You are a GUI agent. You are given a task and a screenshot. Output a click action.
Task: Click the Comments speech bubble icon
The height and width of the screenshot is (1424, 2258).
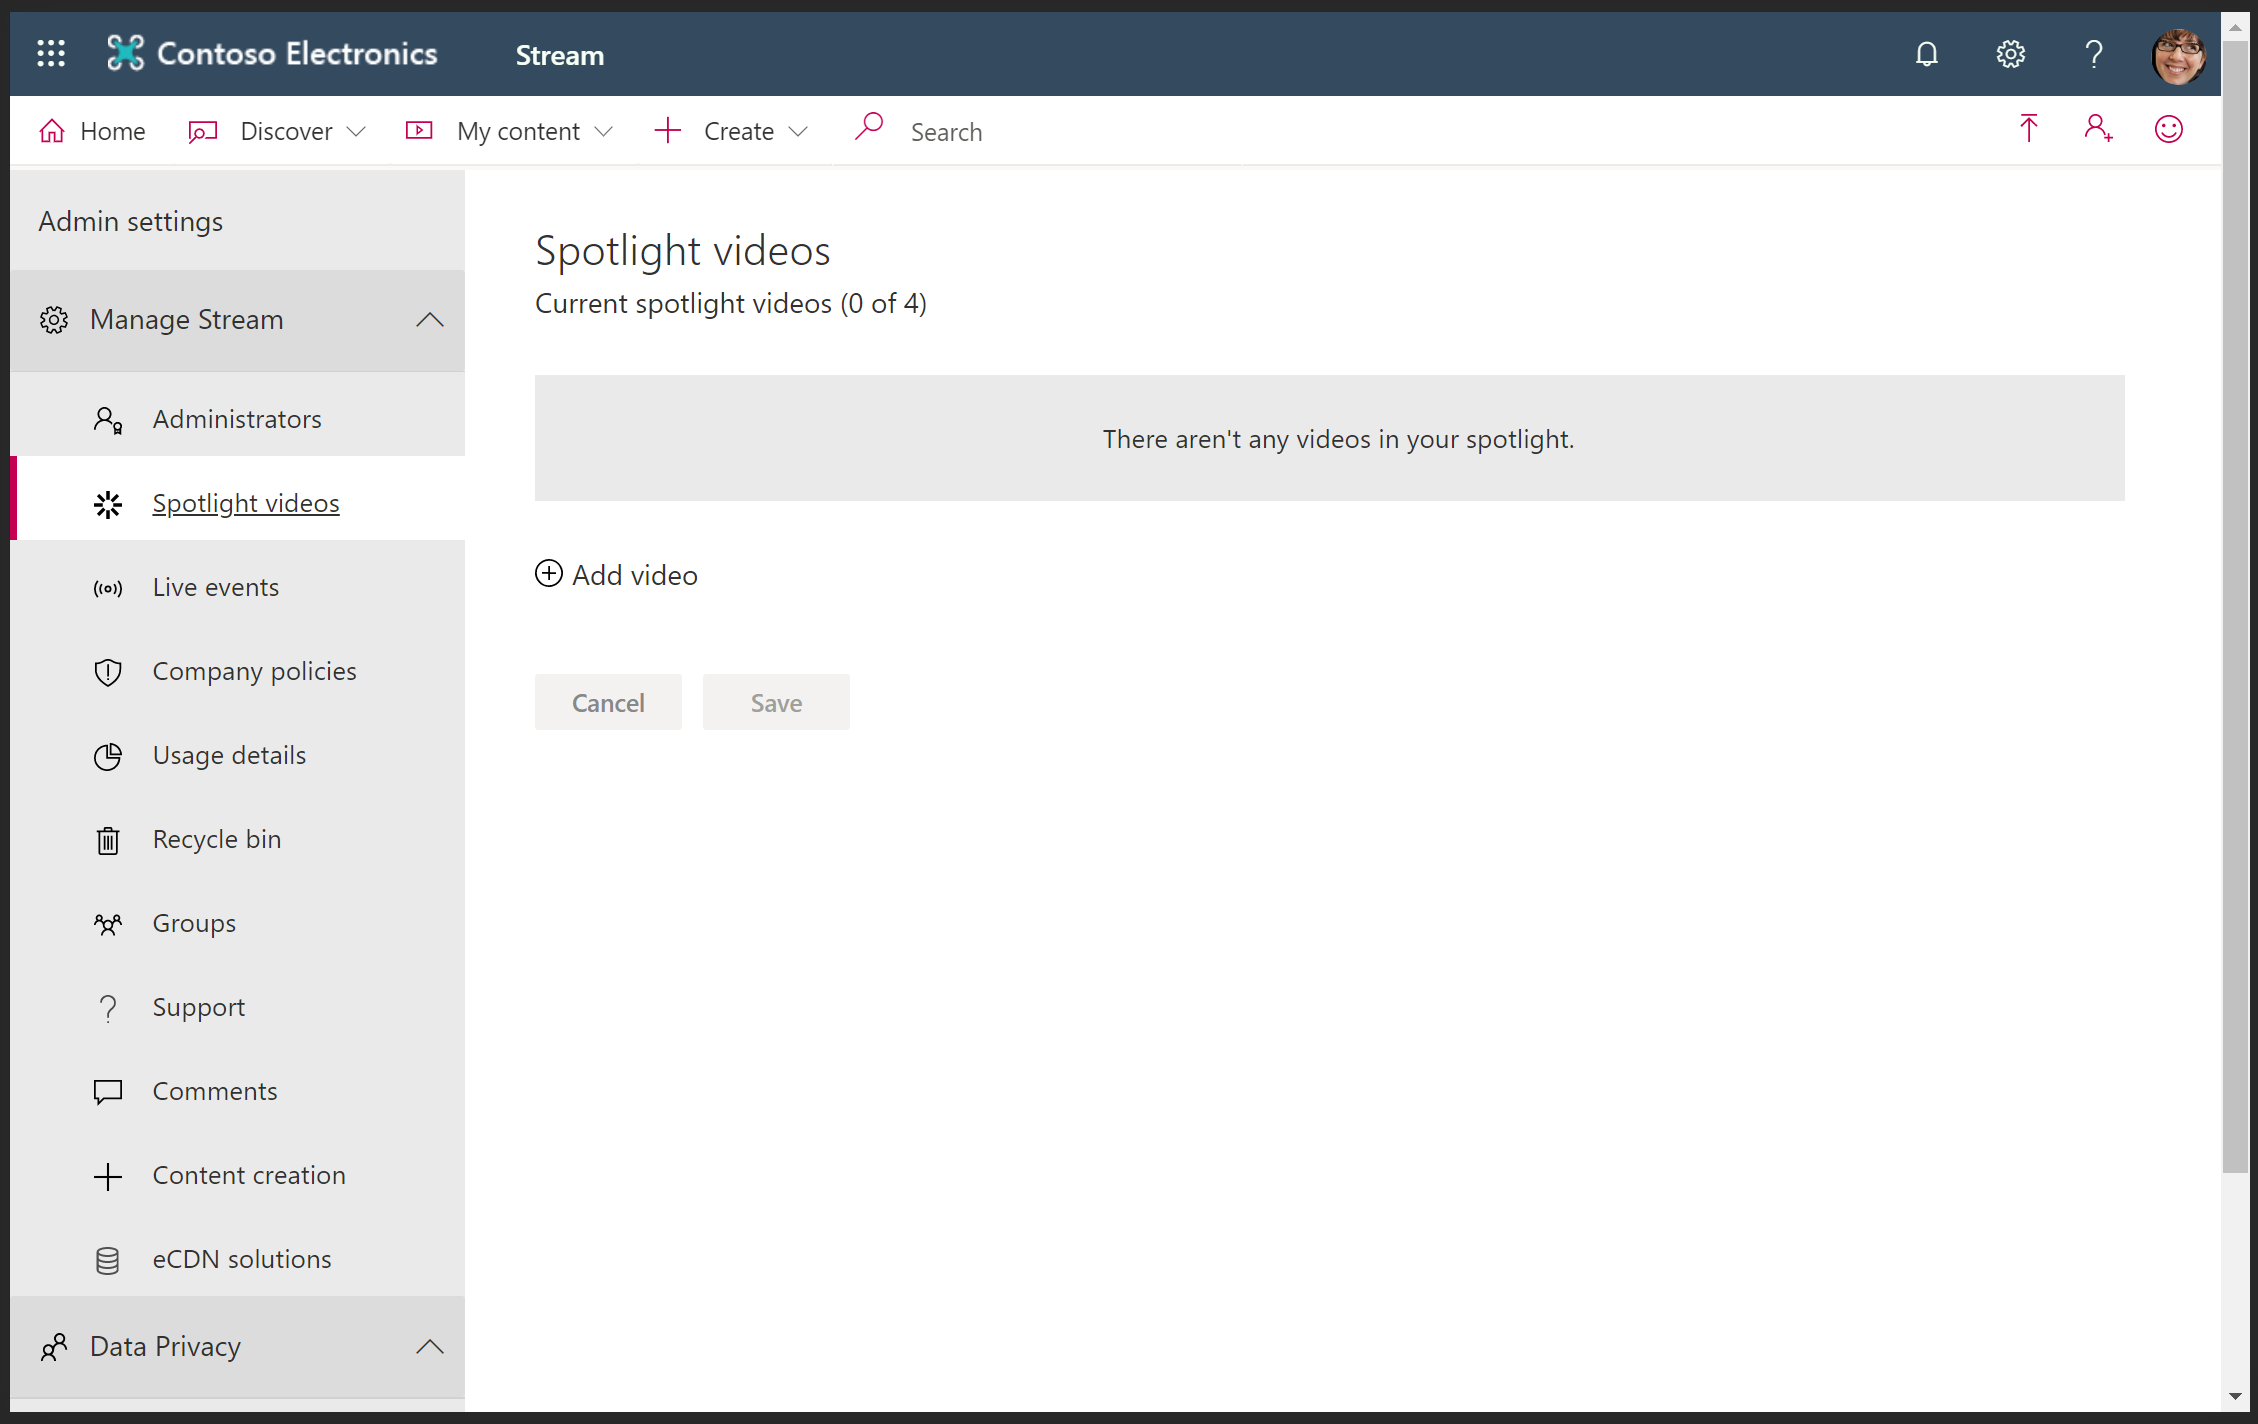point(108,1092)
